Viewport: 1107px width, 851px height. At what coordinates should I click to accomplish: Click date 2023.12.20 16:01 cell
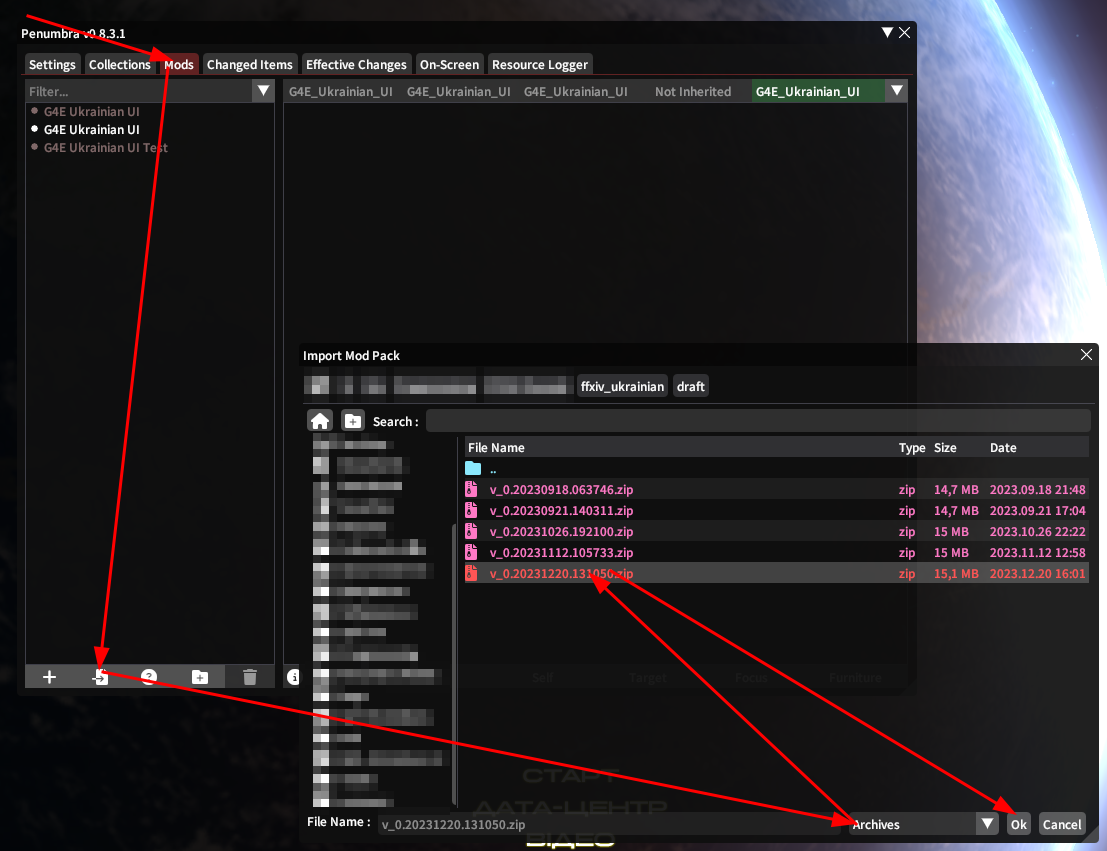pos(1037,573)
